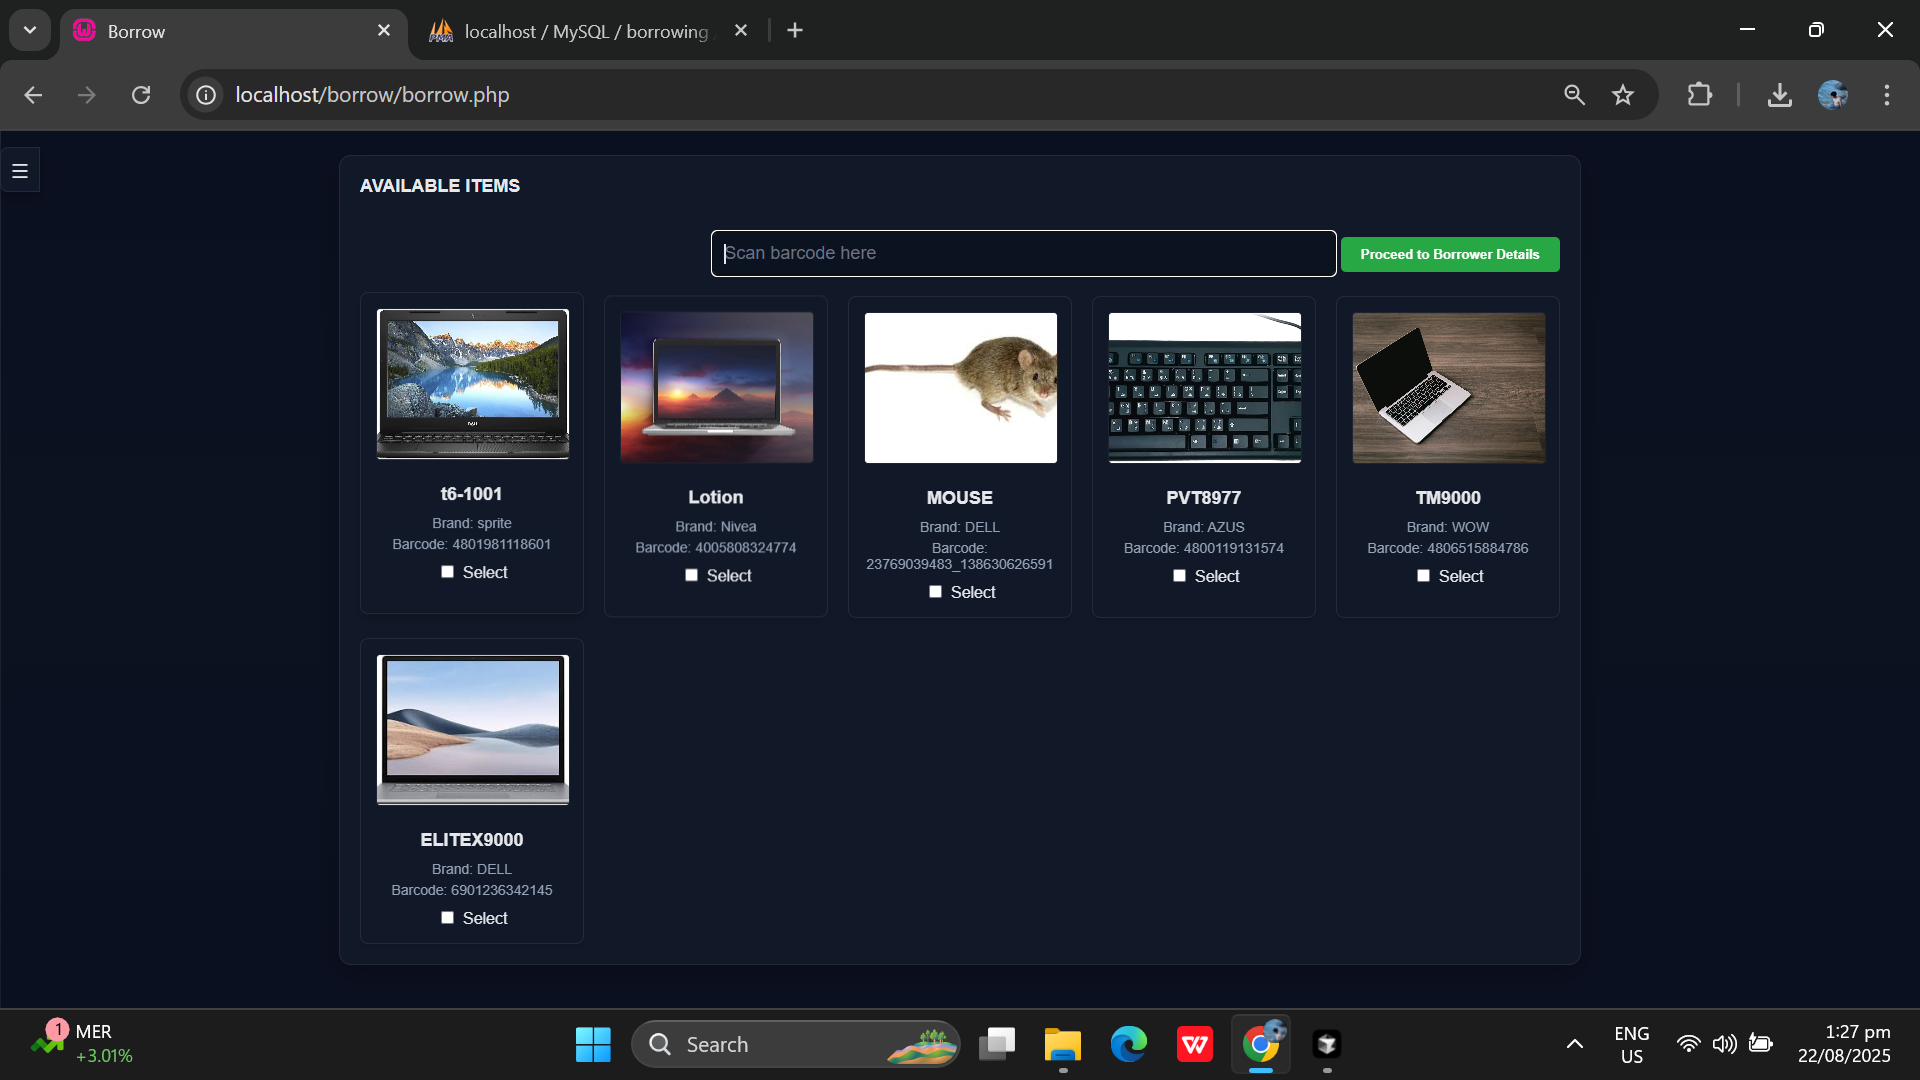Click the Chrome profile avatar

(1833, 94)
